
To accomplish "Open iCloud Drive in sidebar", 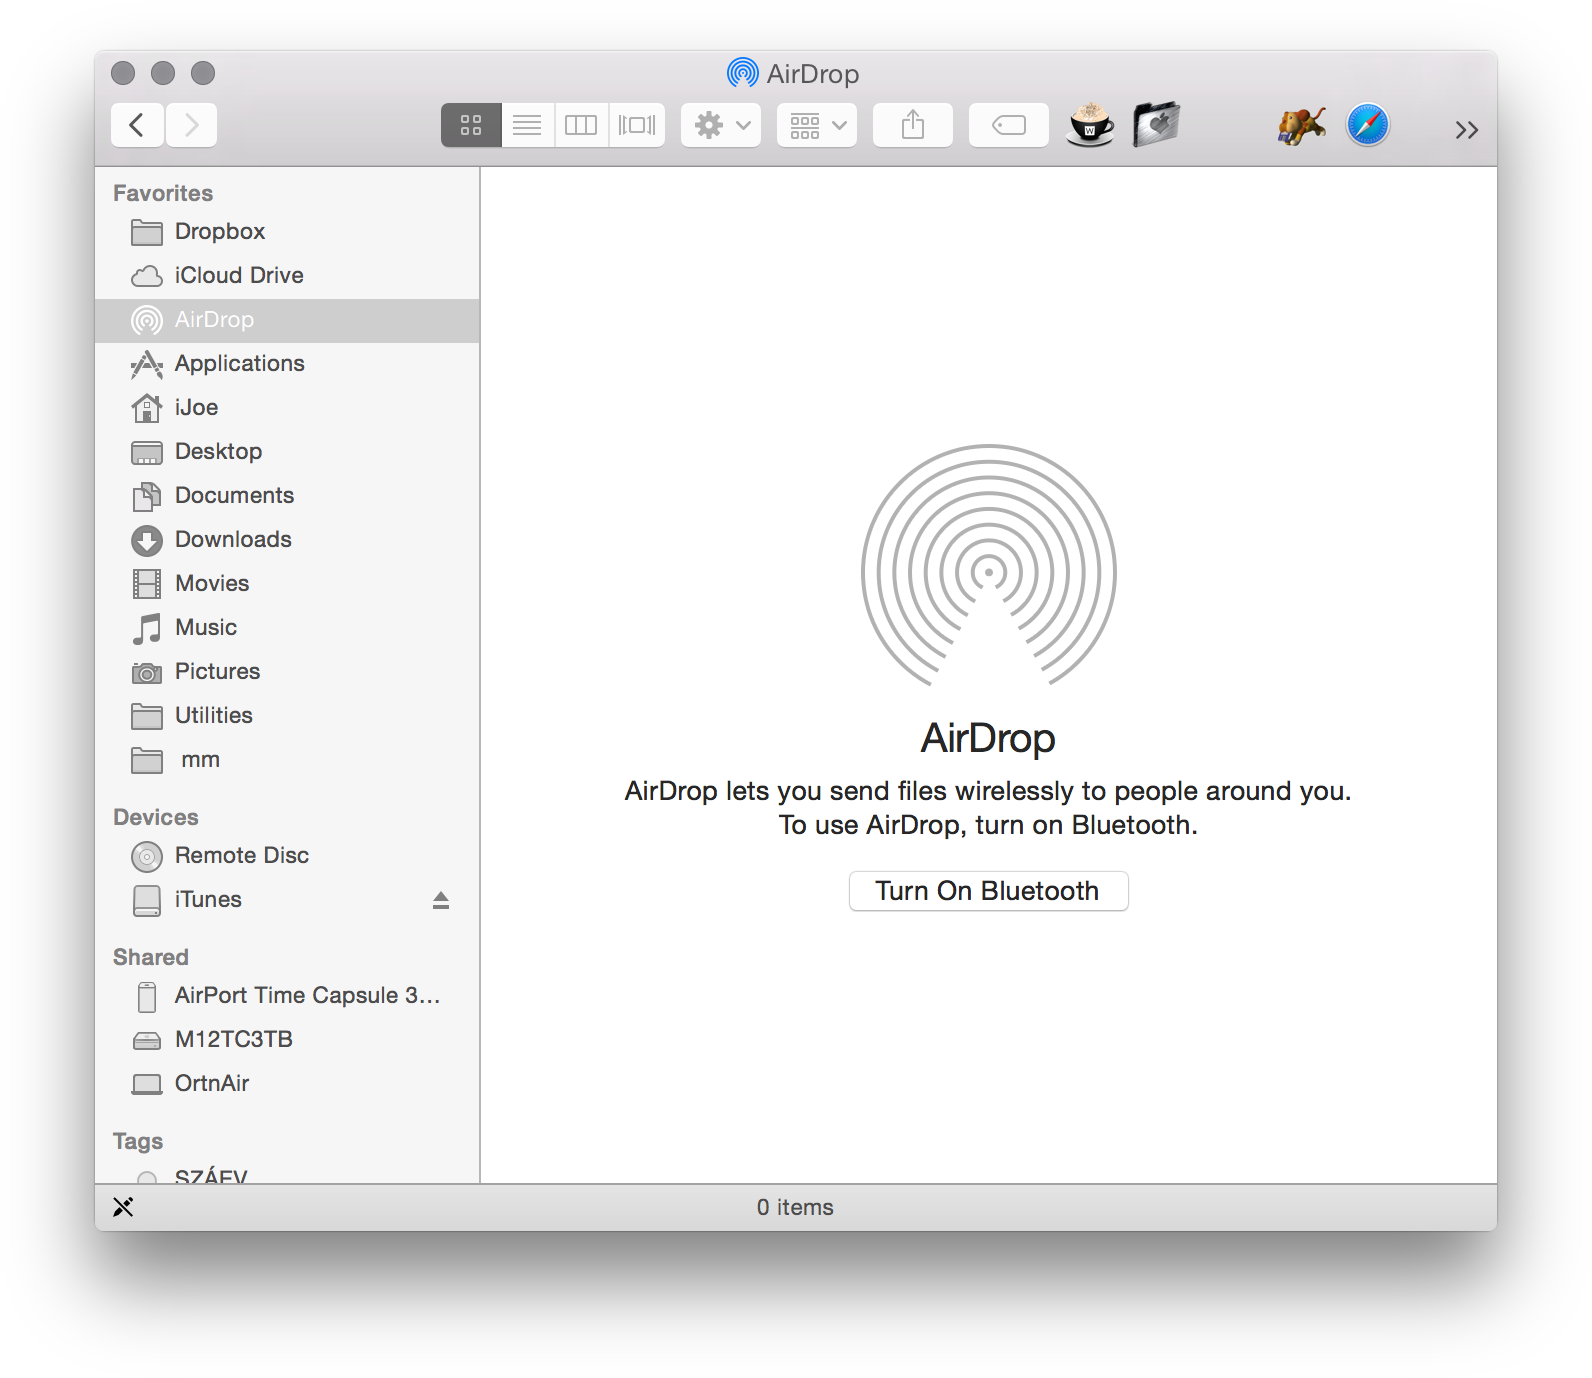I will 287,275.
